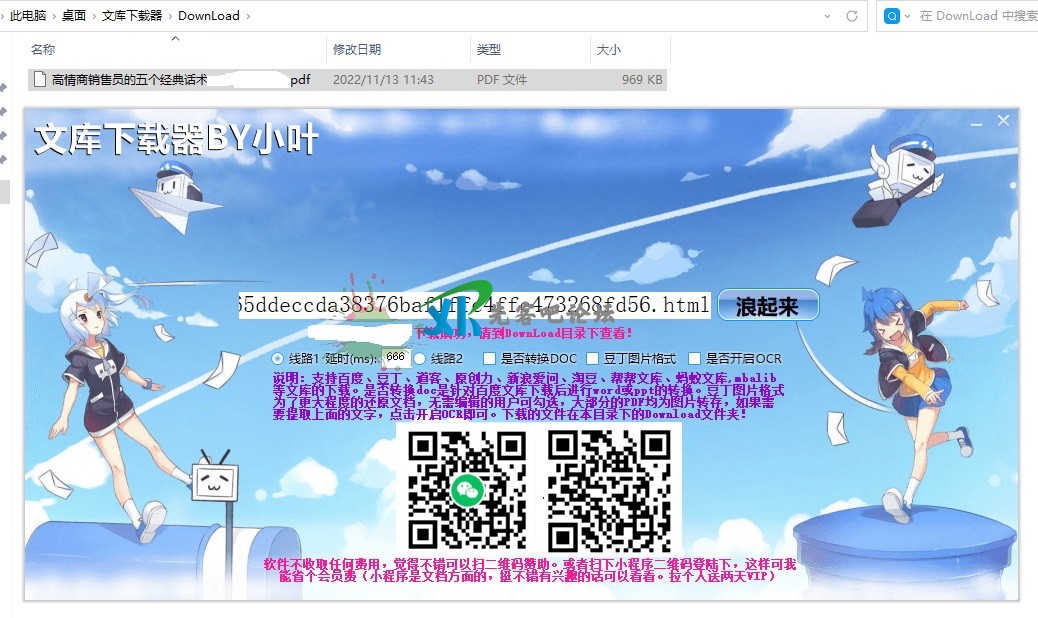Expand the chevron after 文库下载器 breadcrumb
Screen dimensions: 1038x618
[170, 16]
